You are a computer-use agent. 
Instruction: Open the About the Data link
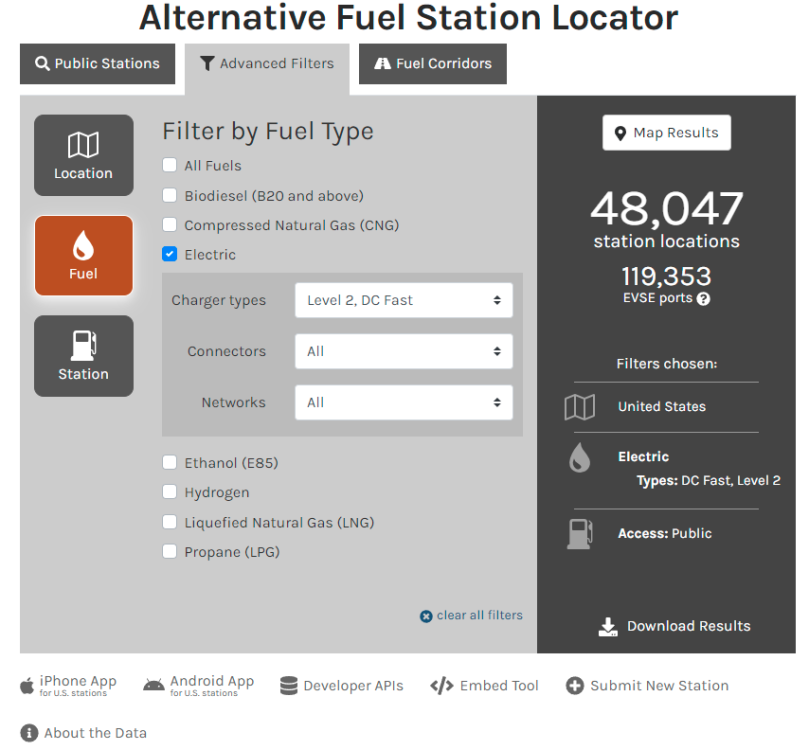84,733
